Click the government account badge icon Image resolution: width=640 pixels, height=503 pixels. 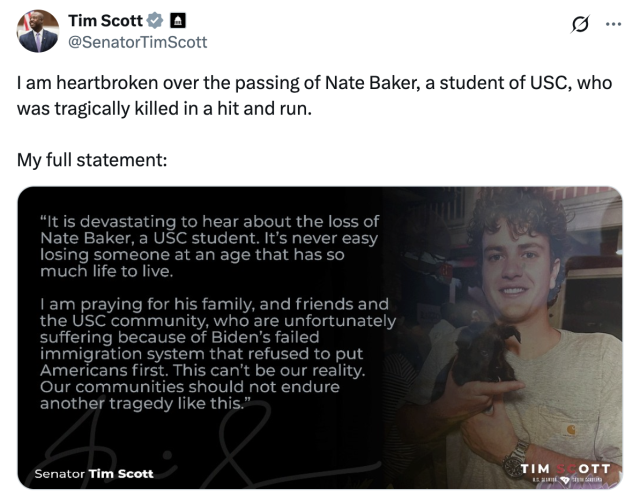(177, 20)
